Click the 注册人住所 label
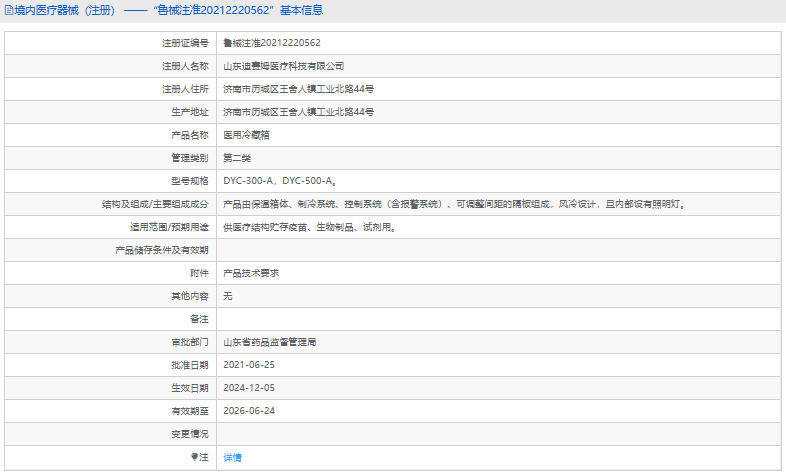The width and height of the screenshot is (786, 476). 185,89
